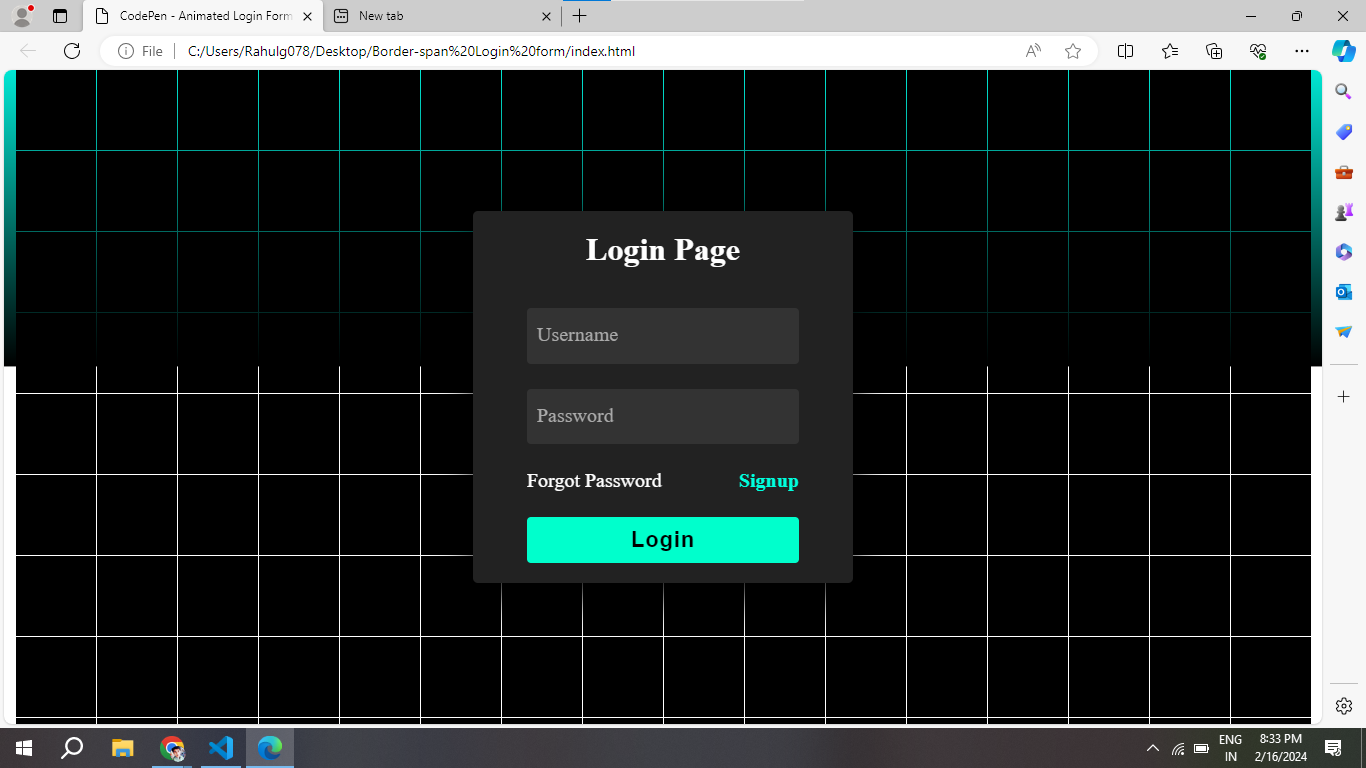This screenshot has height=768, width=1366.
Task: Click the address bar URL text
Action: click(x=411, y=51)
